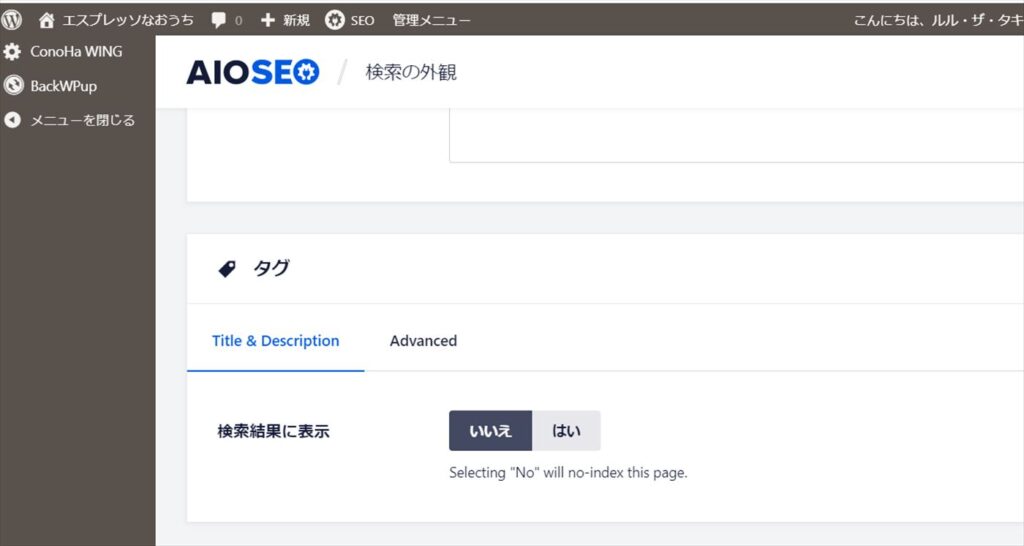Screen dimensions: 1024x546
Task: Click the AIOSEO logo
Action: [x=253, y=72]
